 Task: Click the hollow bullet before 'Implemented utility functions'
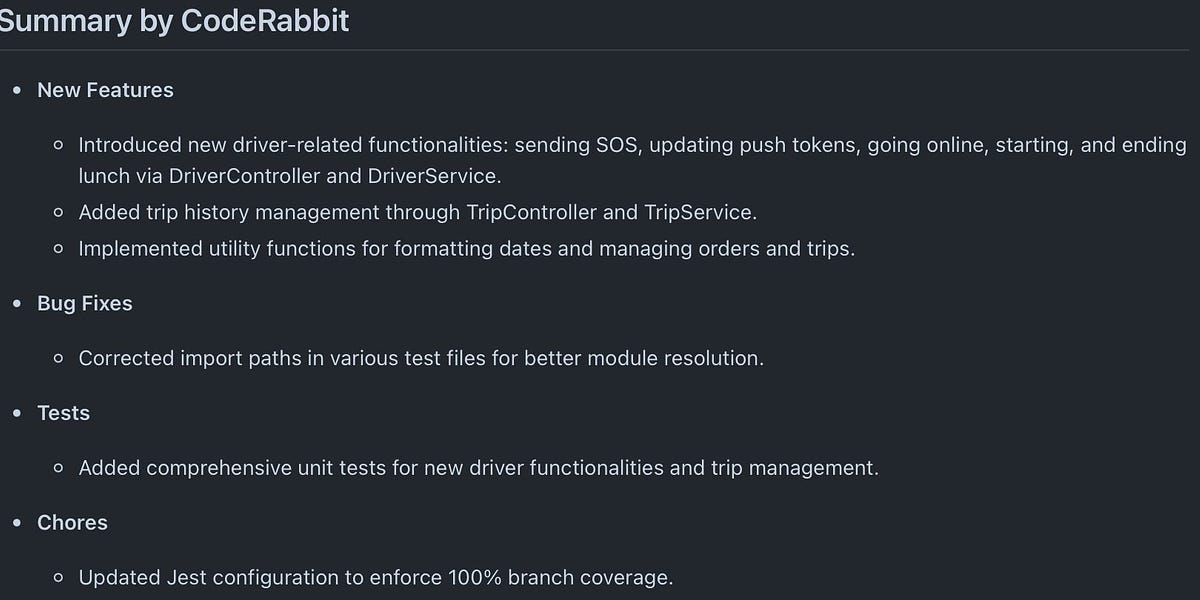[x=58, y=250]
